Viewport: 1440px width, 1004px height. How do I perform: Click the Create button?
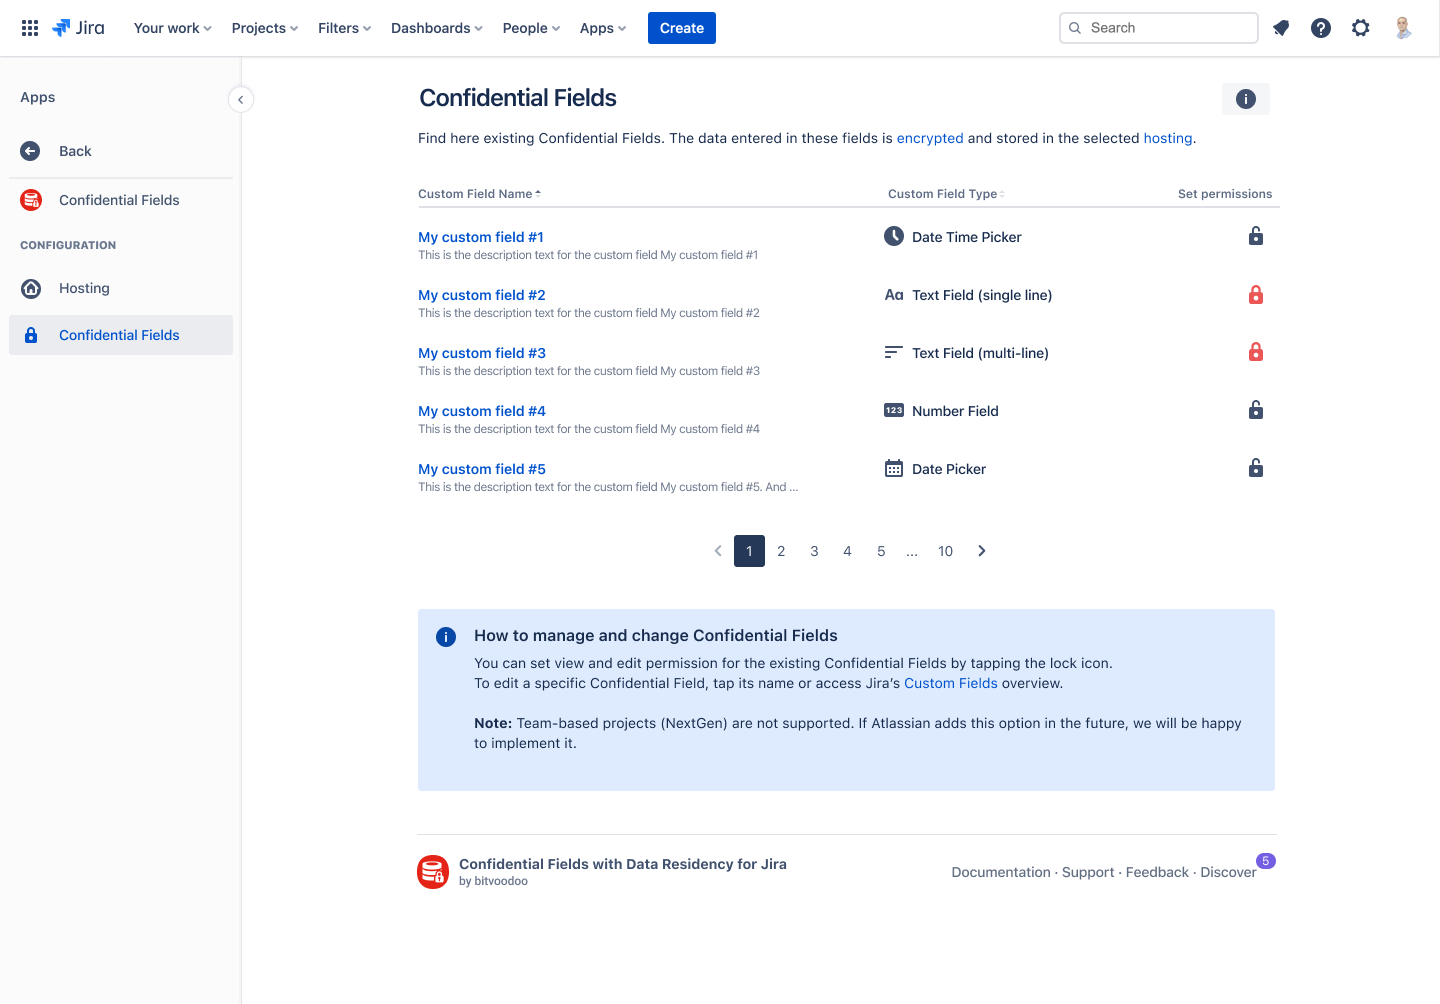pyautogui.click(x=681, y=28)
